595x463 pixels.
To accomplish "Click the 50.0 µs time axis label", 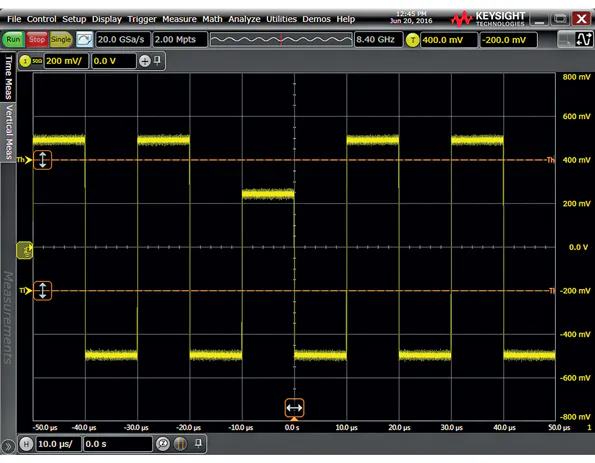I will pos(559,428).
